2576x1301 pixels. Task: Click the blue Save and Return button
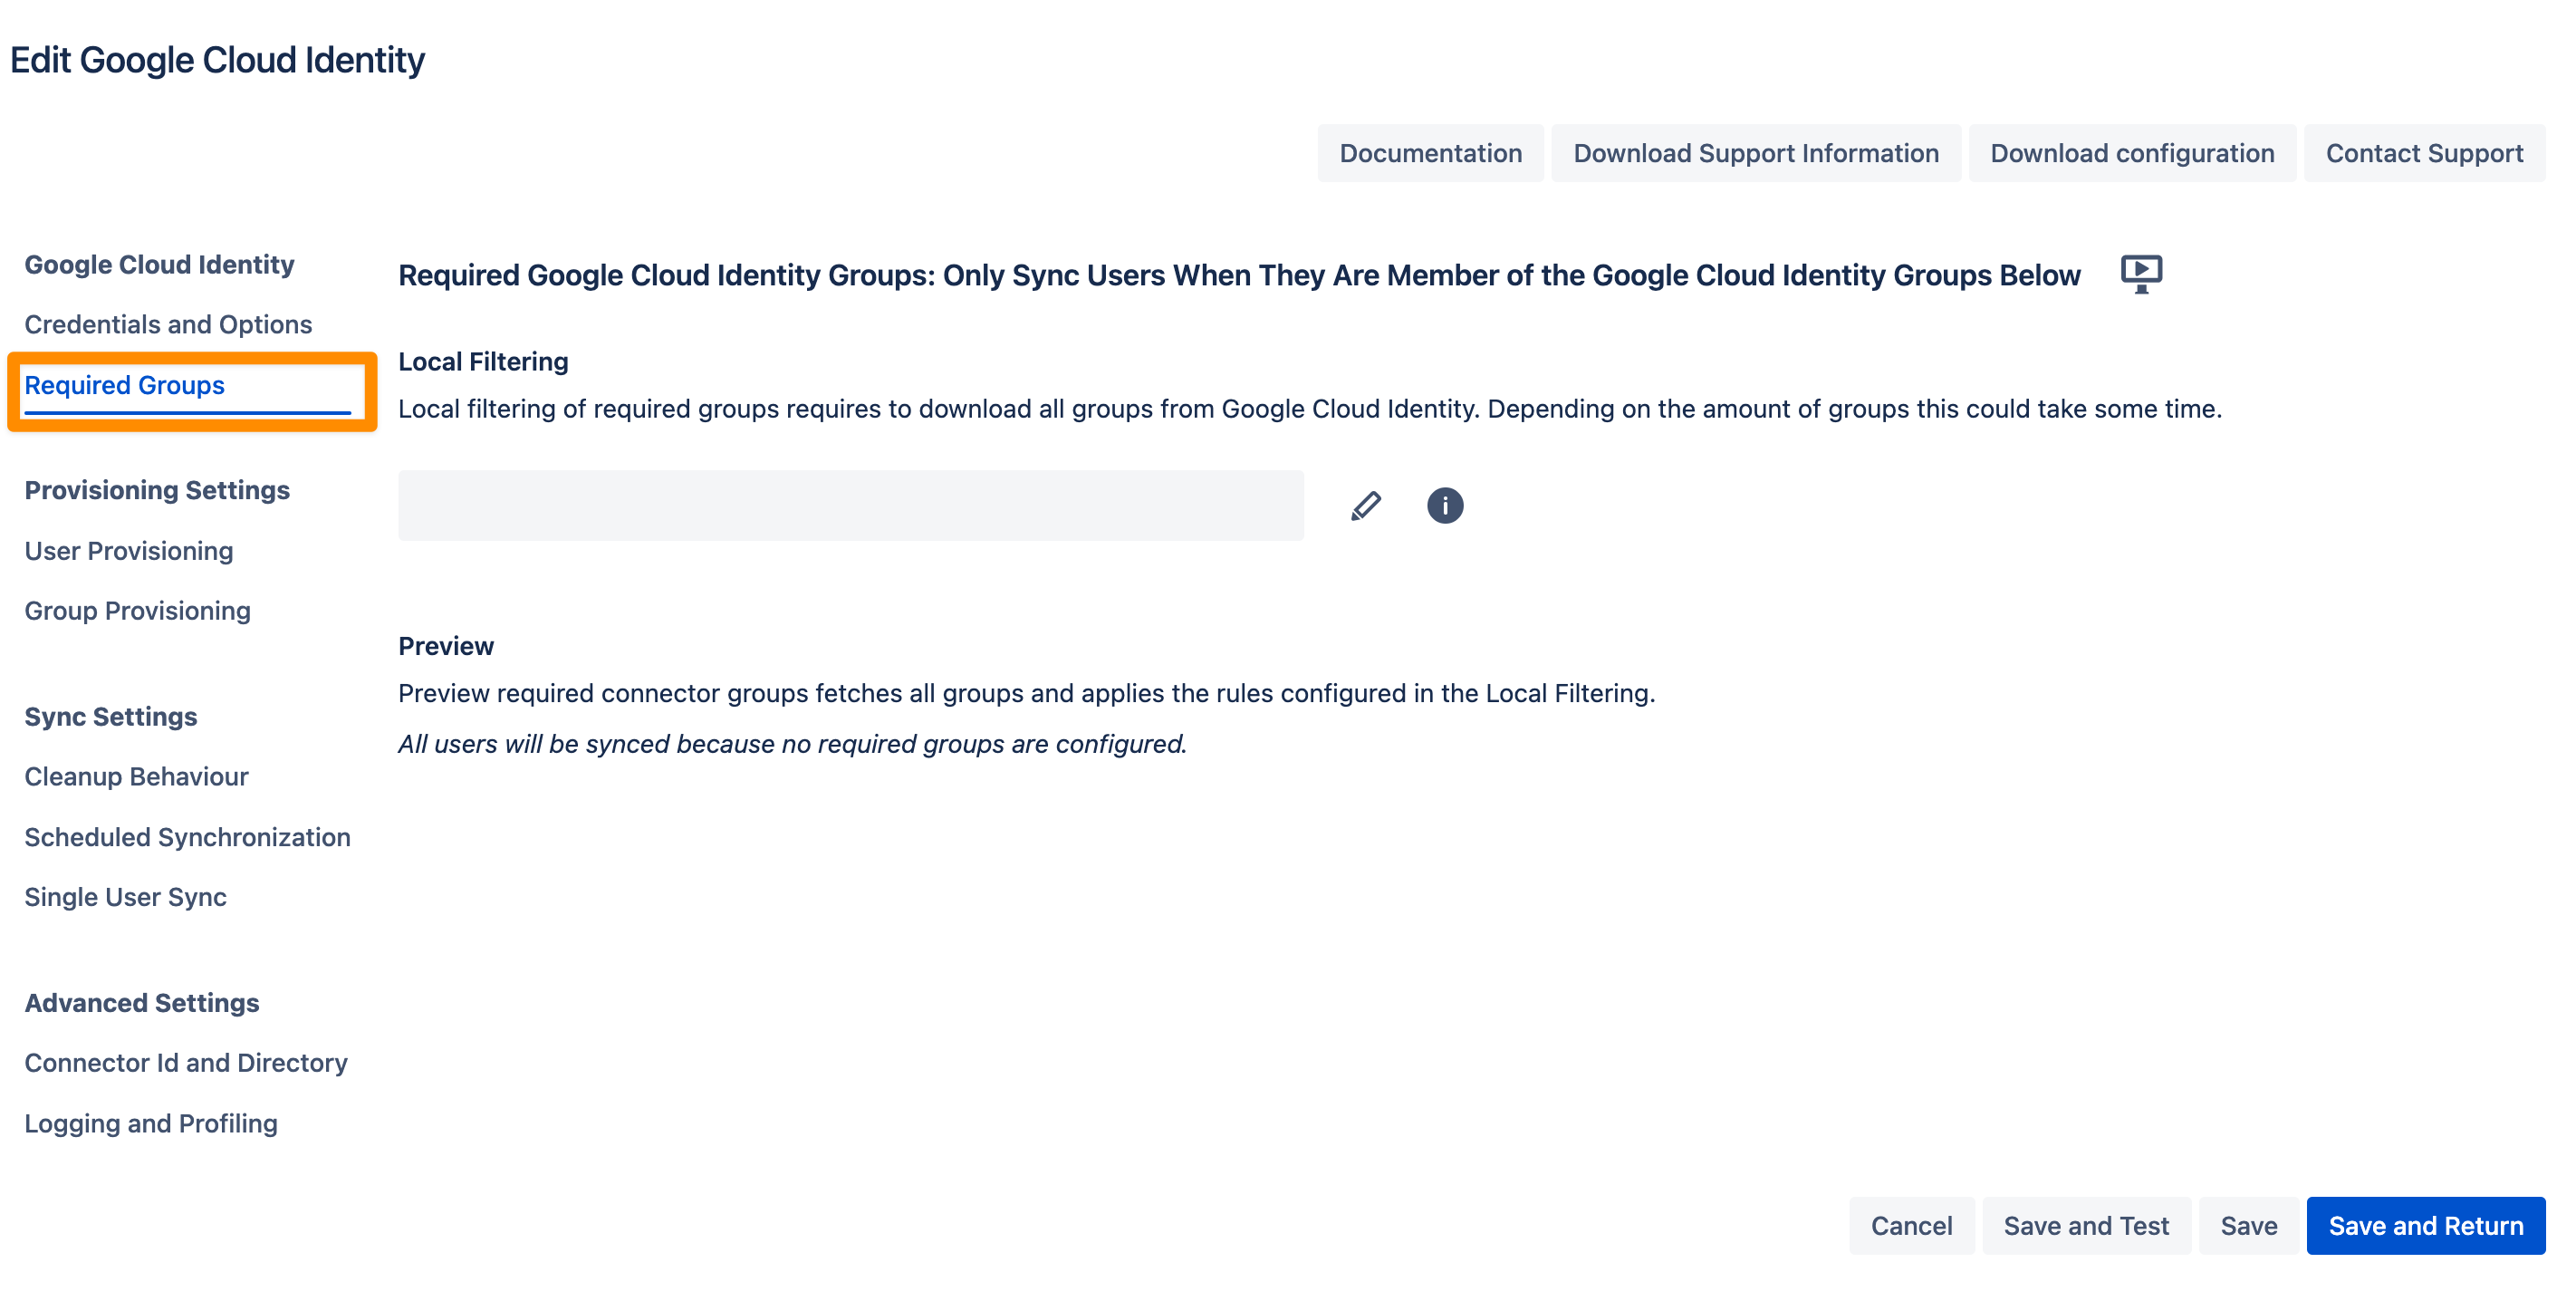coord(2425,1225)
